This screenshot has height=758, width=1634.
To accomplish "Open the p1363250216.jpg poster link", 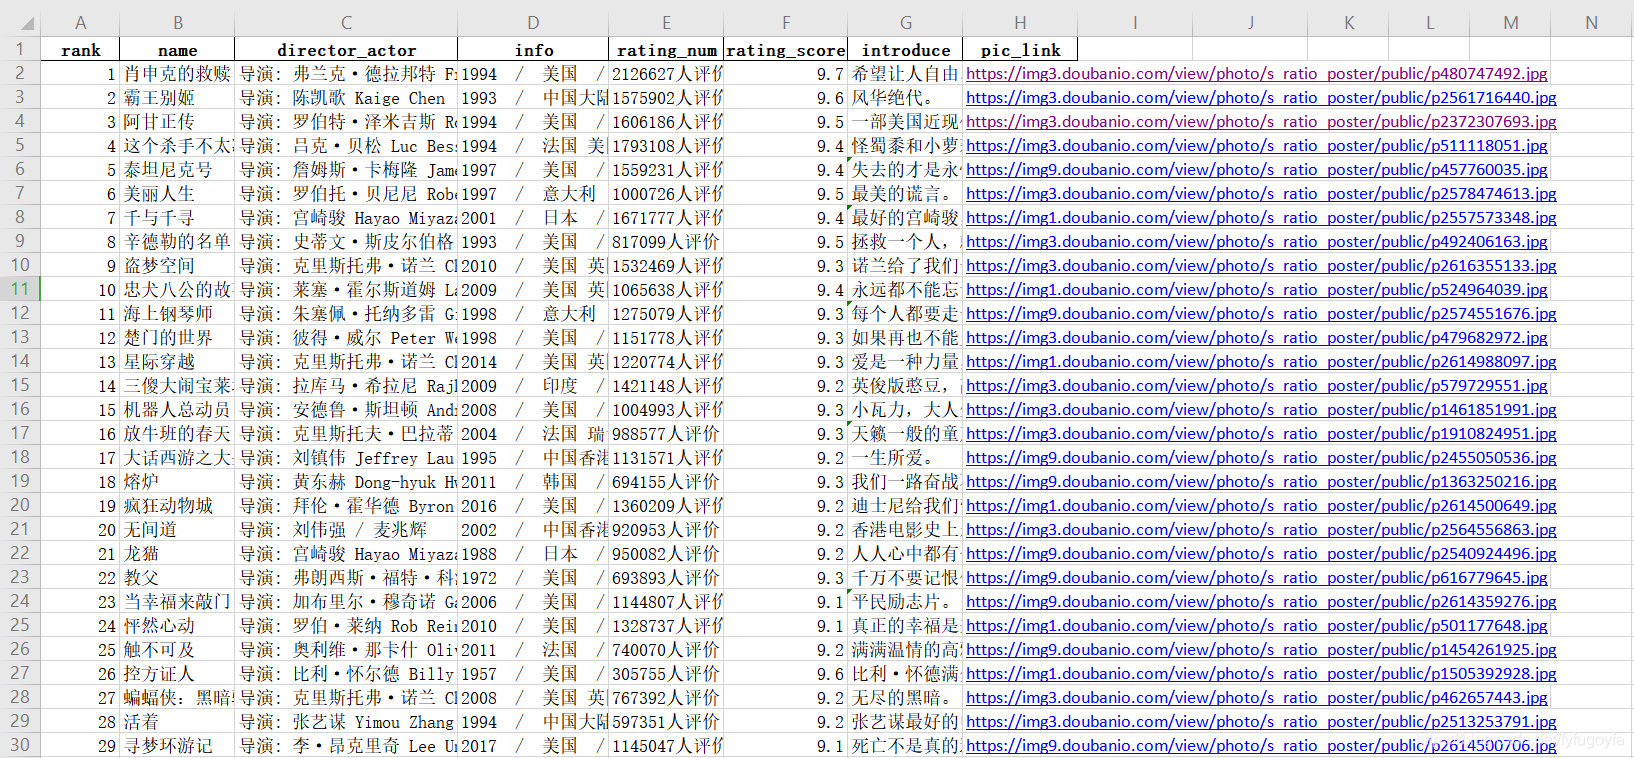I will (x=1261, y=482).
